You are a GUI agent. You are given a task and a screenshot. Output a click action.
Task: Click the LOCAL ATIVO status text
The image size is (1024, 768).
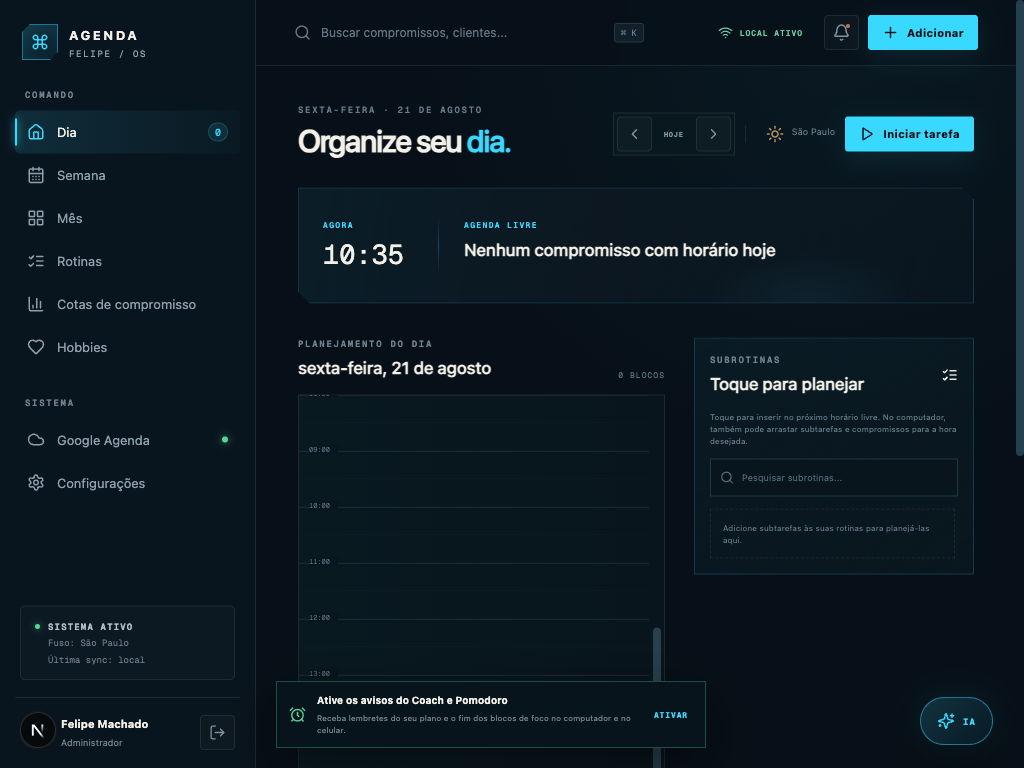[x=771, y=33]
